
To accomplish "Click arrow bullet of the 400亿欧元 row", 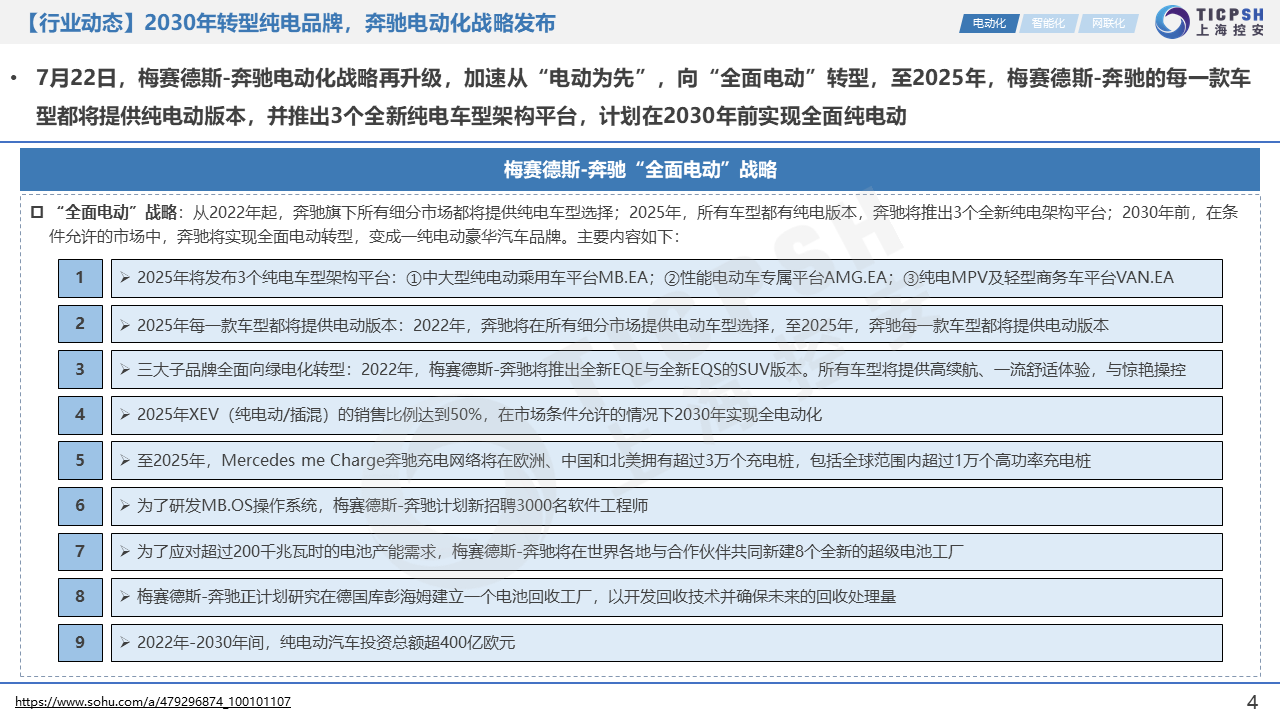I will click(125, 643).
